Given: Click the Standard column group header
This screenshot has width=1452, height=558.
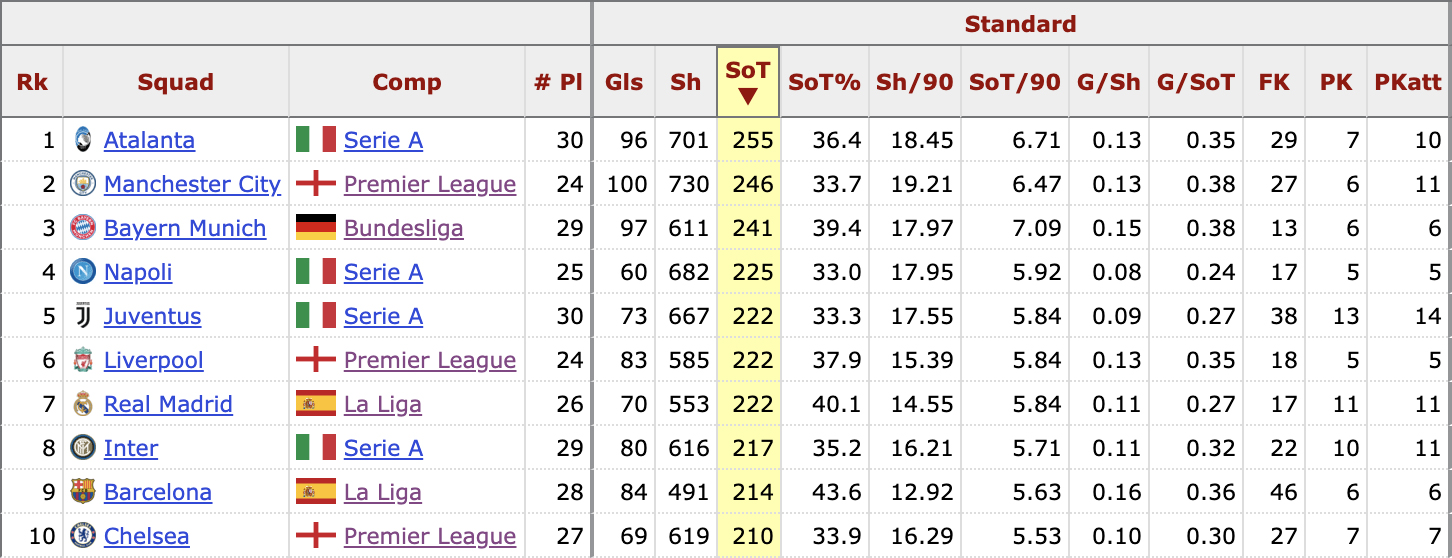Looking at the screenshot, I should pyautogui.click(x=1020, y=24).
